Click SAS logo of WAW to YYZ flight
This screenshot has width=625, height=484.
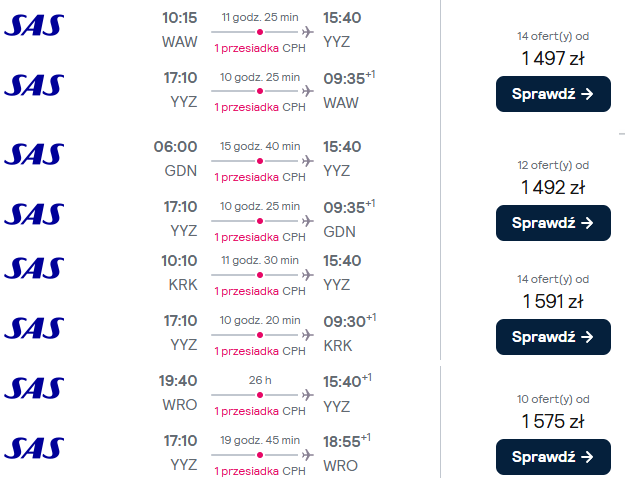click(x=34, y=26)
